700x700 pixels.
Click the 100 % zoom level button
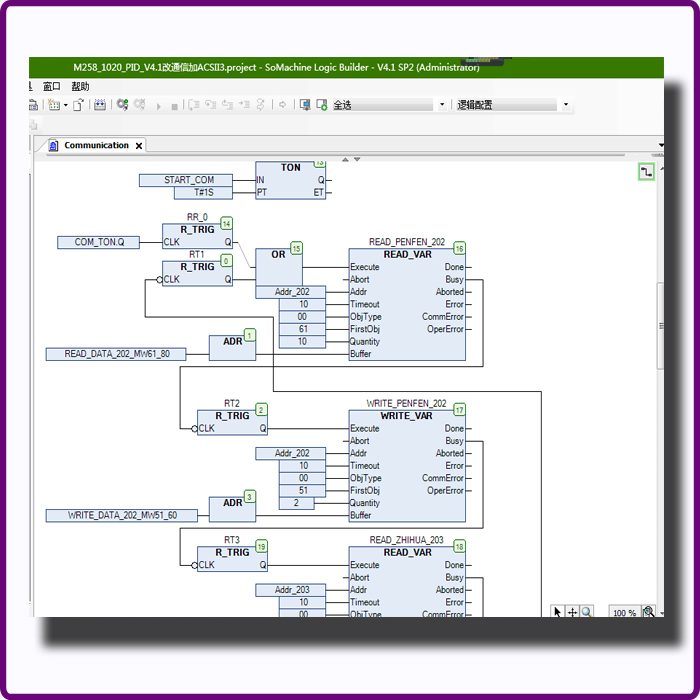click(624, 612)
